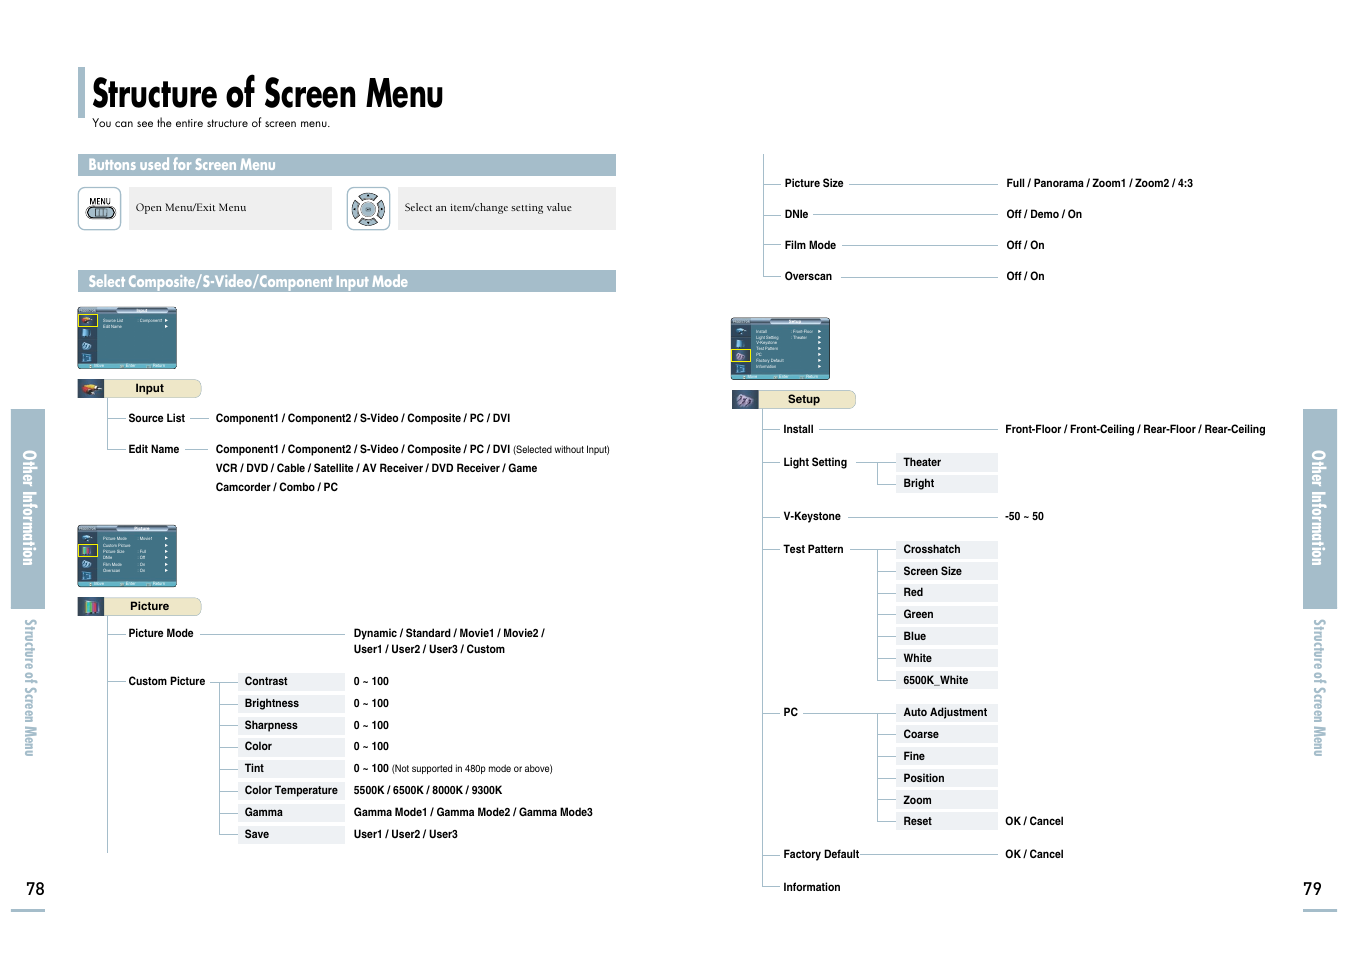Click the '5500K / 6500K / 8000K / 9300K' values
This screenshot has height=954, width=1351.
coord(428,791)
